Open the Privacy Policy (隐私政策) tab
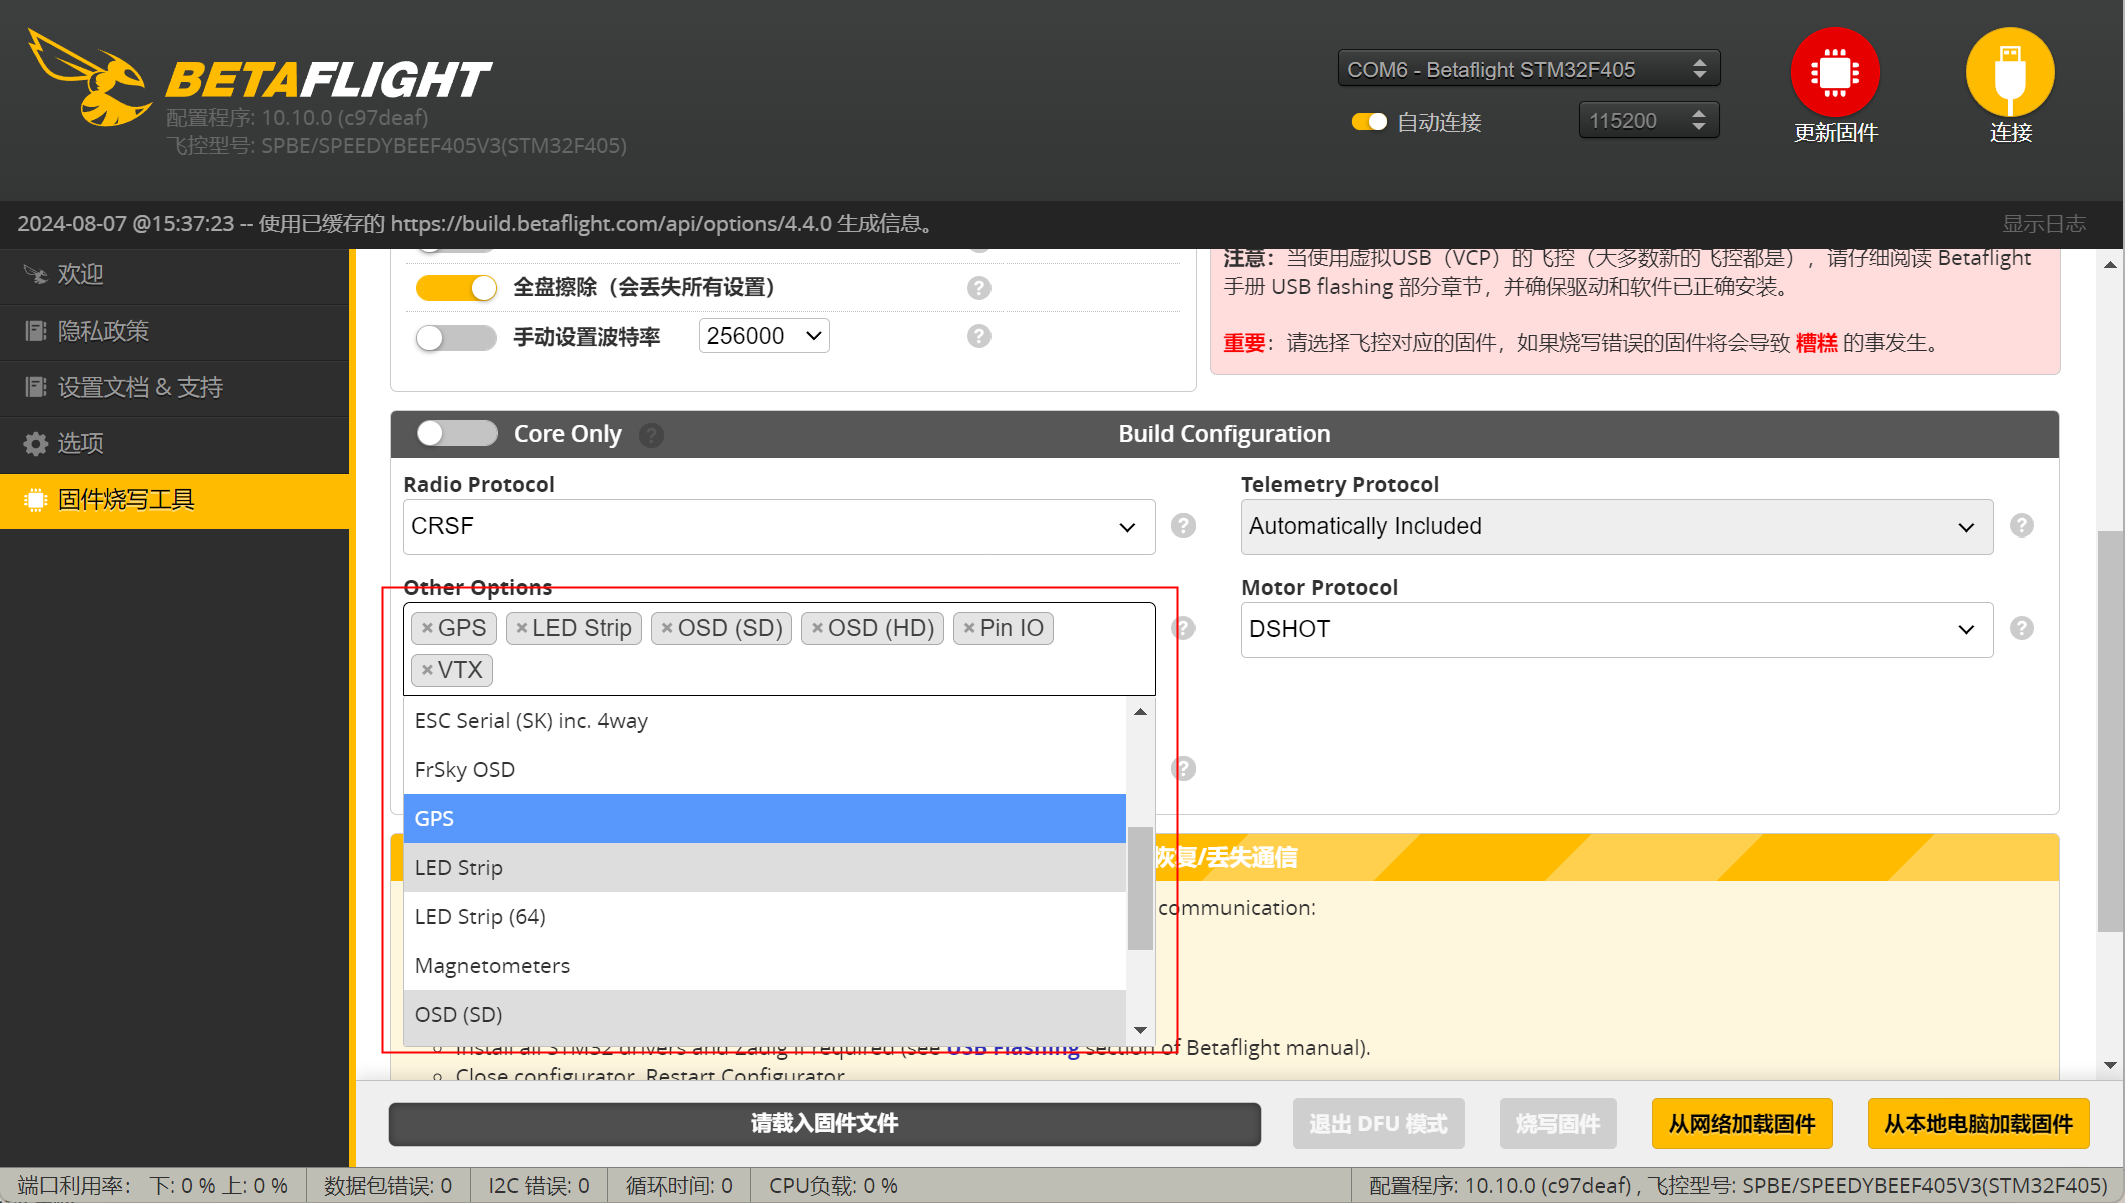 pos(175,331)
